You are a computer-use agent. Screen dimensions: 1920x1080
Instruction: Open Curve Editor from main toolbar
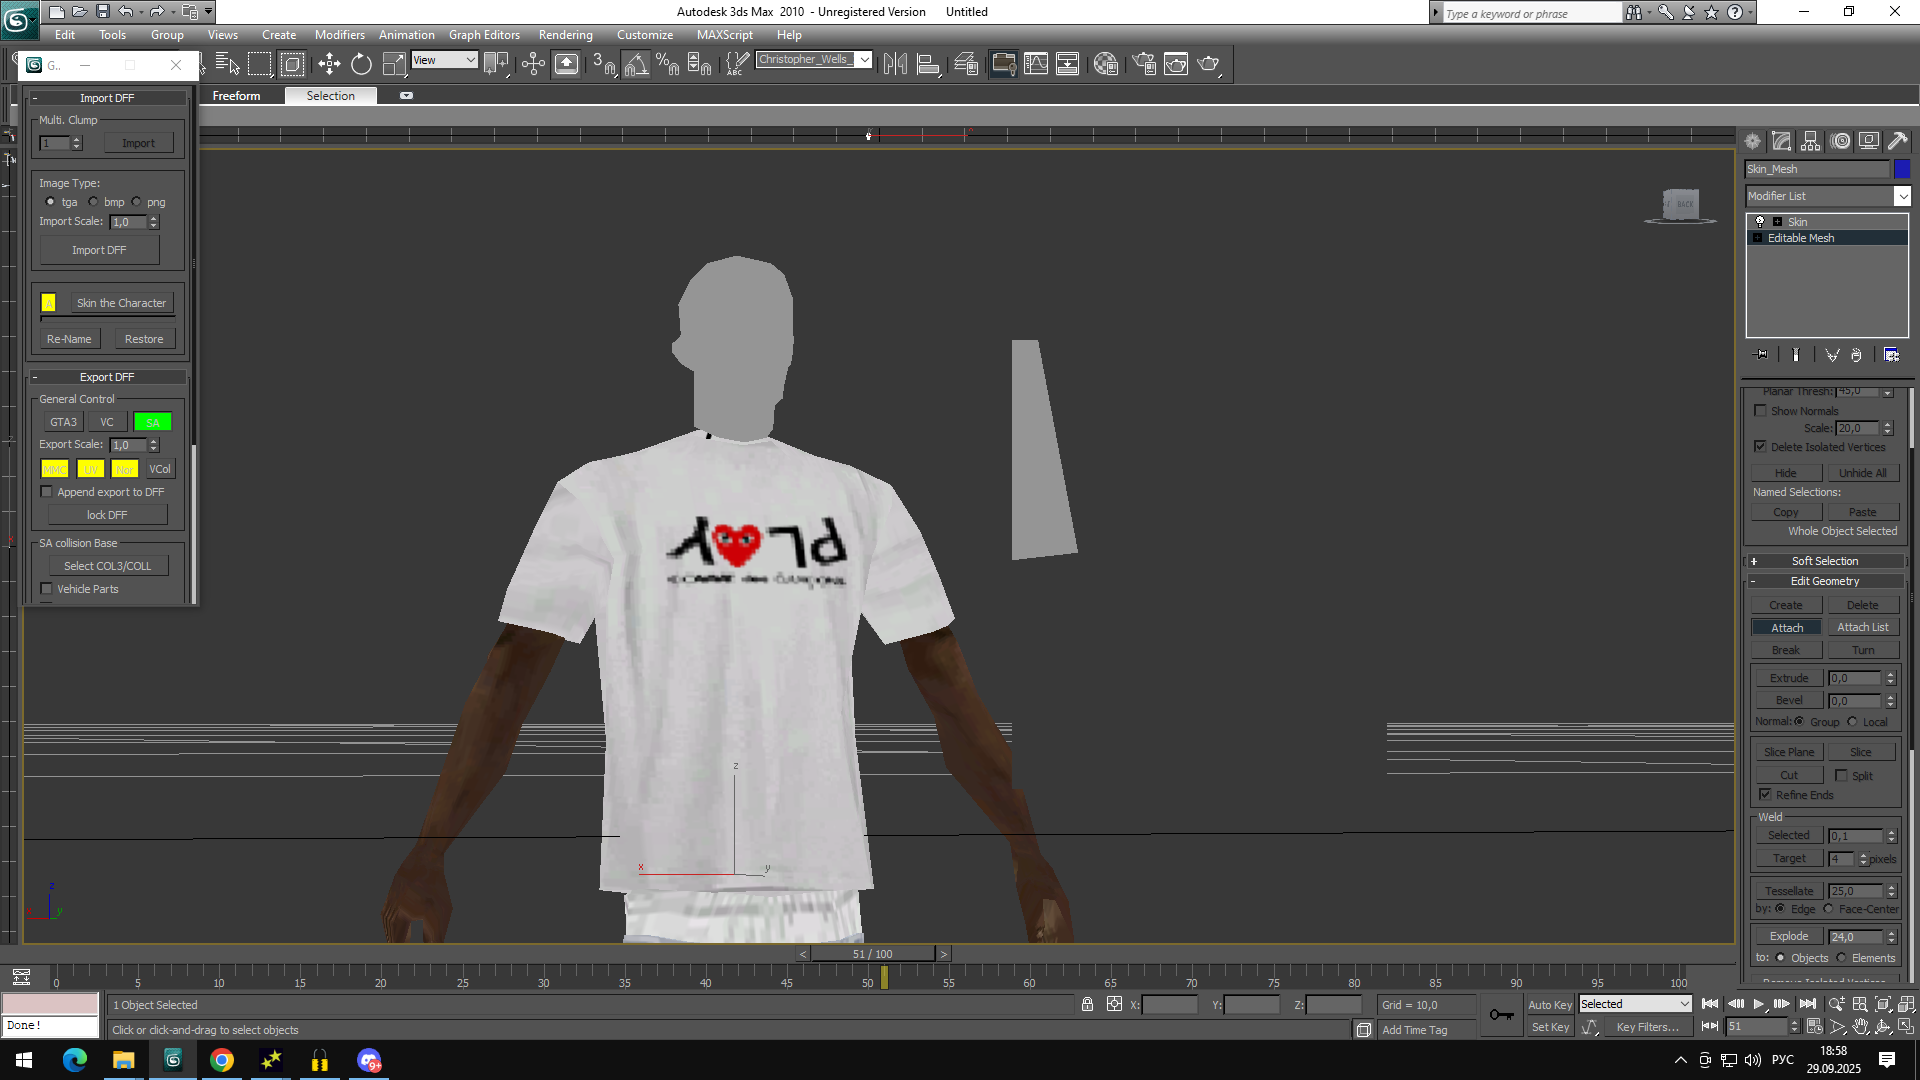point(1035,64)
